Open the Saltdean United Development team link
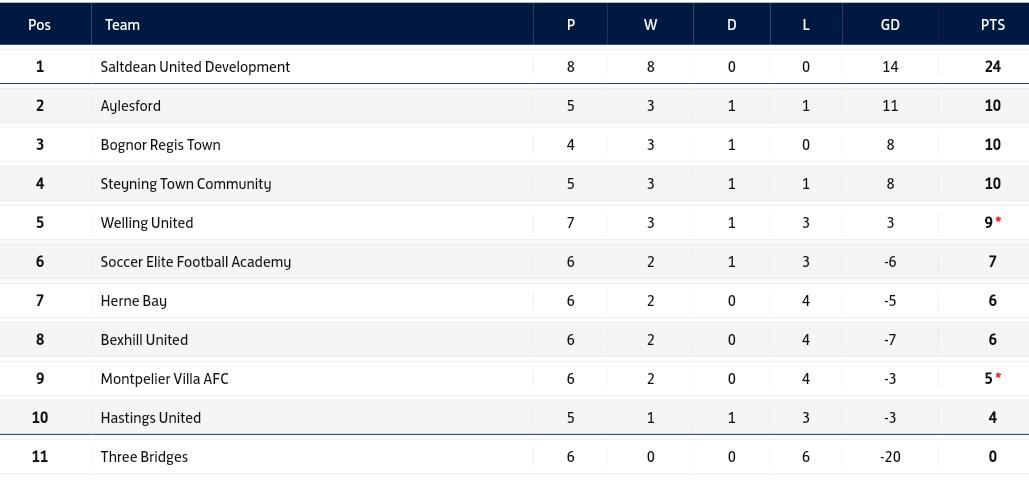The height and width of the screenshot is (480, 1029). click(195, 67)
